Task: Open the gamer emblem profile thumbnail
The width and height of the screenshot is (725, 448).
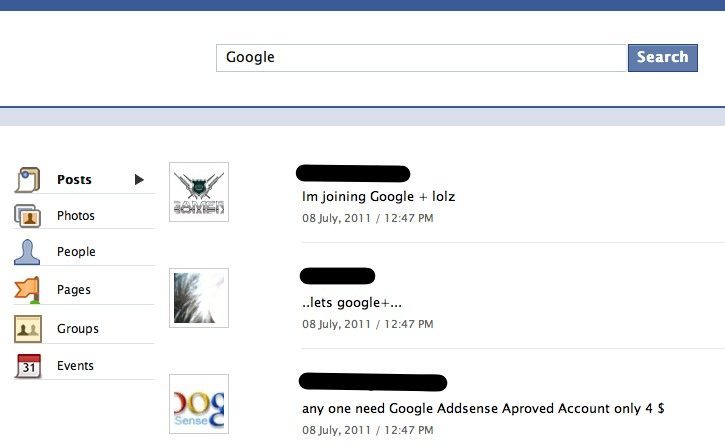Action: (x=199, y=192)
